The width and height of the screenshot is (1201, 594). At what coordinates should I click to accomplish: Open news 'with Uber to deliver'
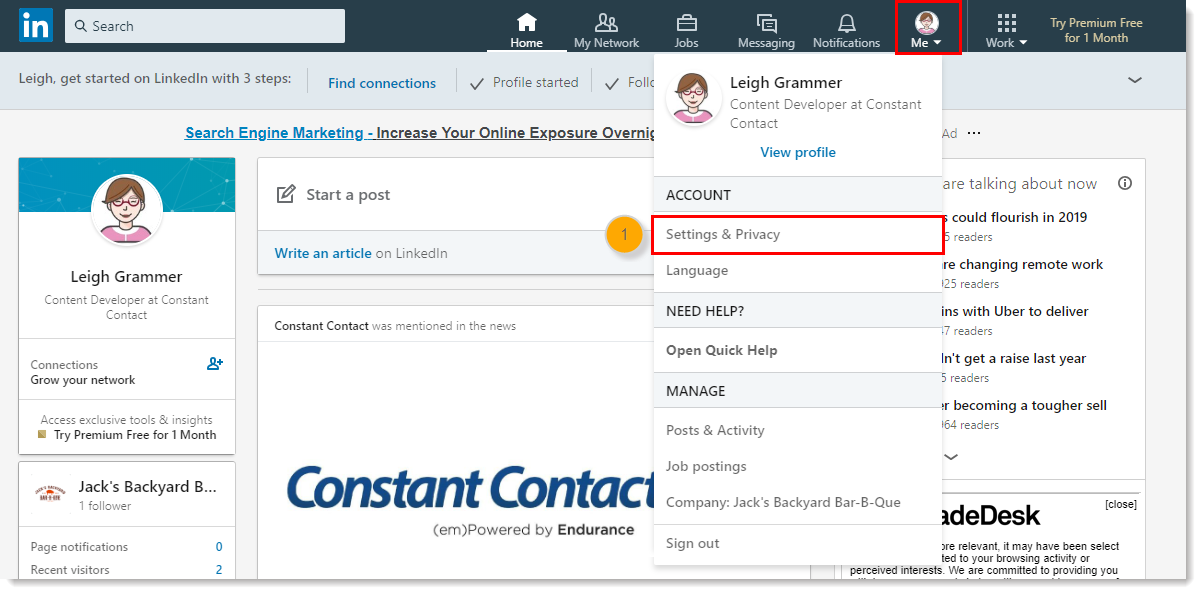click(x=1014, y=311)
